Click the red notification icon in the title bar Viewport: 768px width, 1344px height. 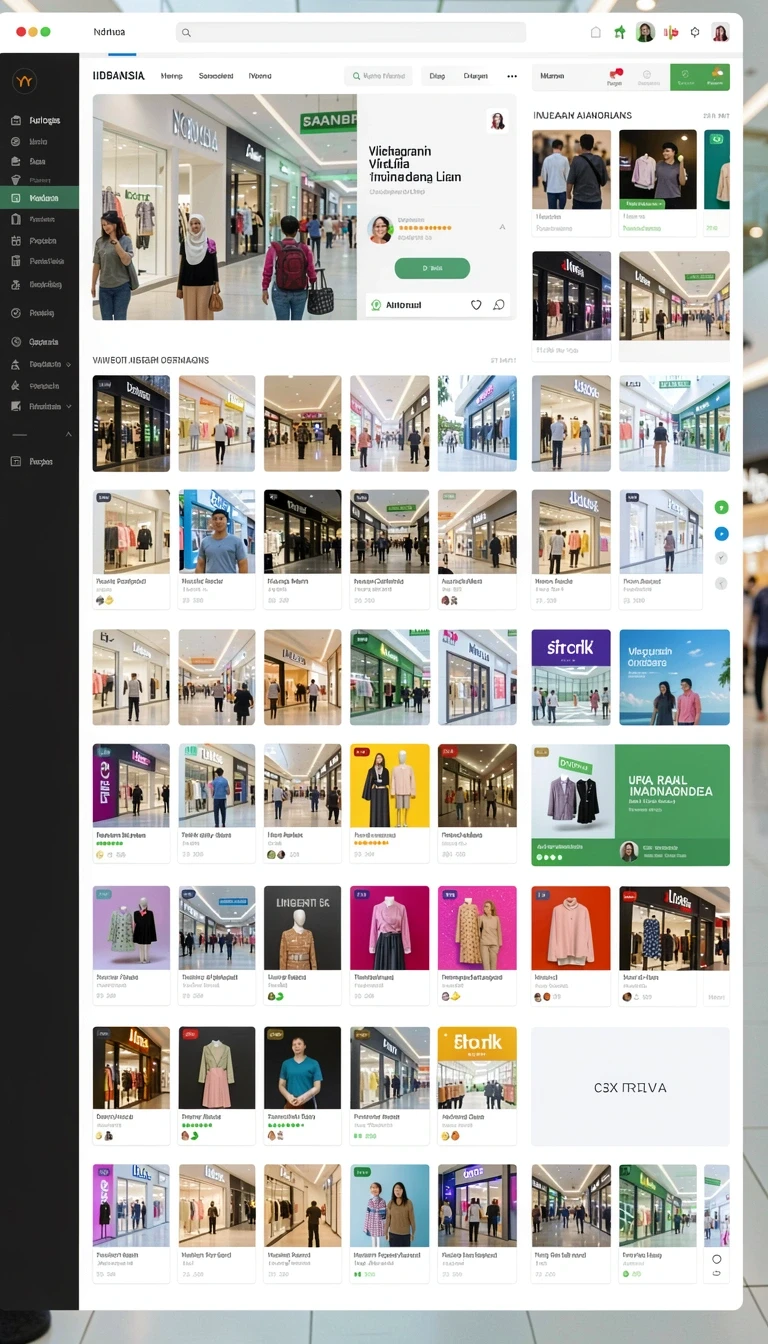point(671,32)
